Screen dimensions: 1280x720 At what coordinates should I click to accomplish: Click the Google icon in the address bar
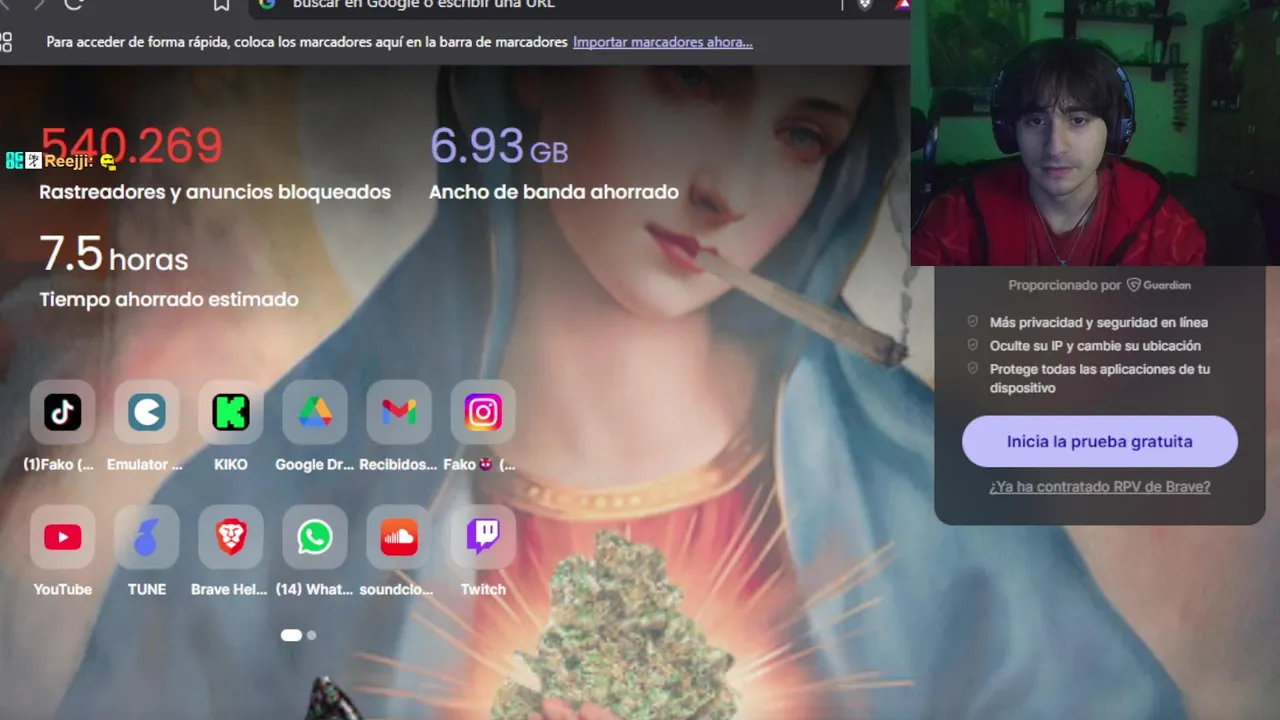click(x=267, y=4)
